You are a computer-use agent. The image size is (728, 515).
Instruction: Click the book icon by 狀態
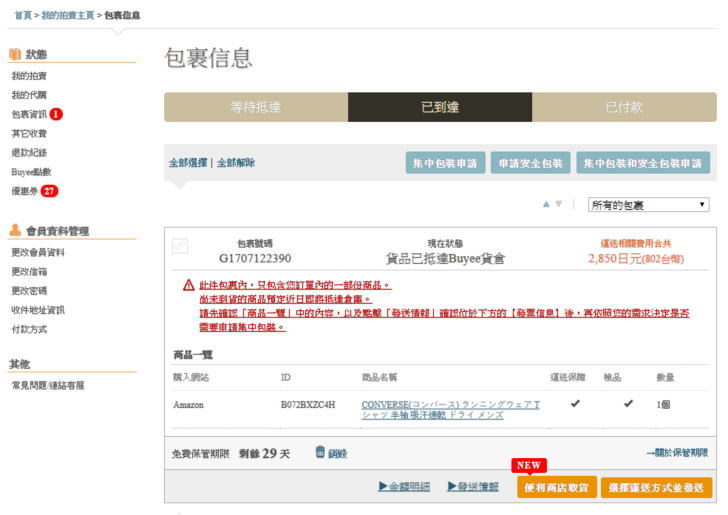coord(15,54)
